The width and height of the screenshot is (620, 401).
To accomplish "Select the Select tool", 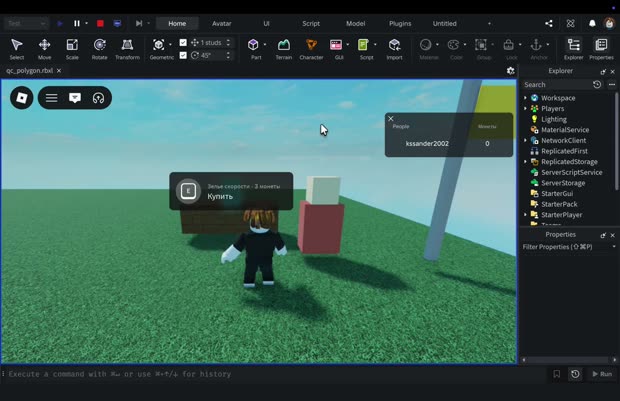I will [x=17, y=49].
